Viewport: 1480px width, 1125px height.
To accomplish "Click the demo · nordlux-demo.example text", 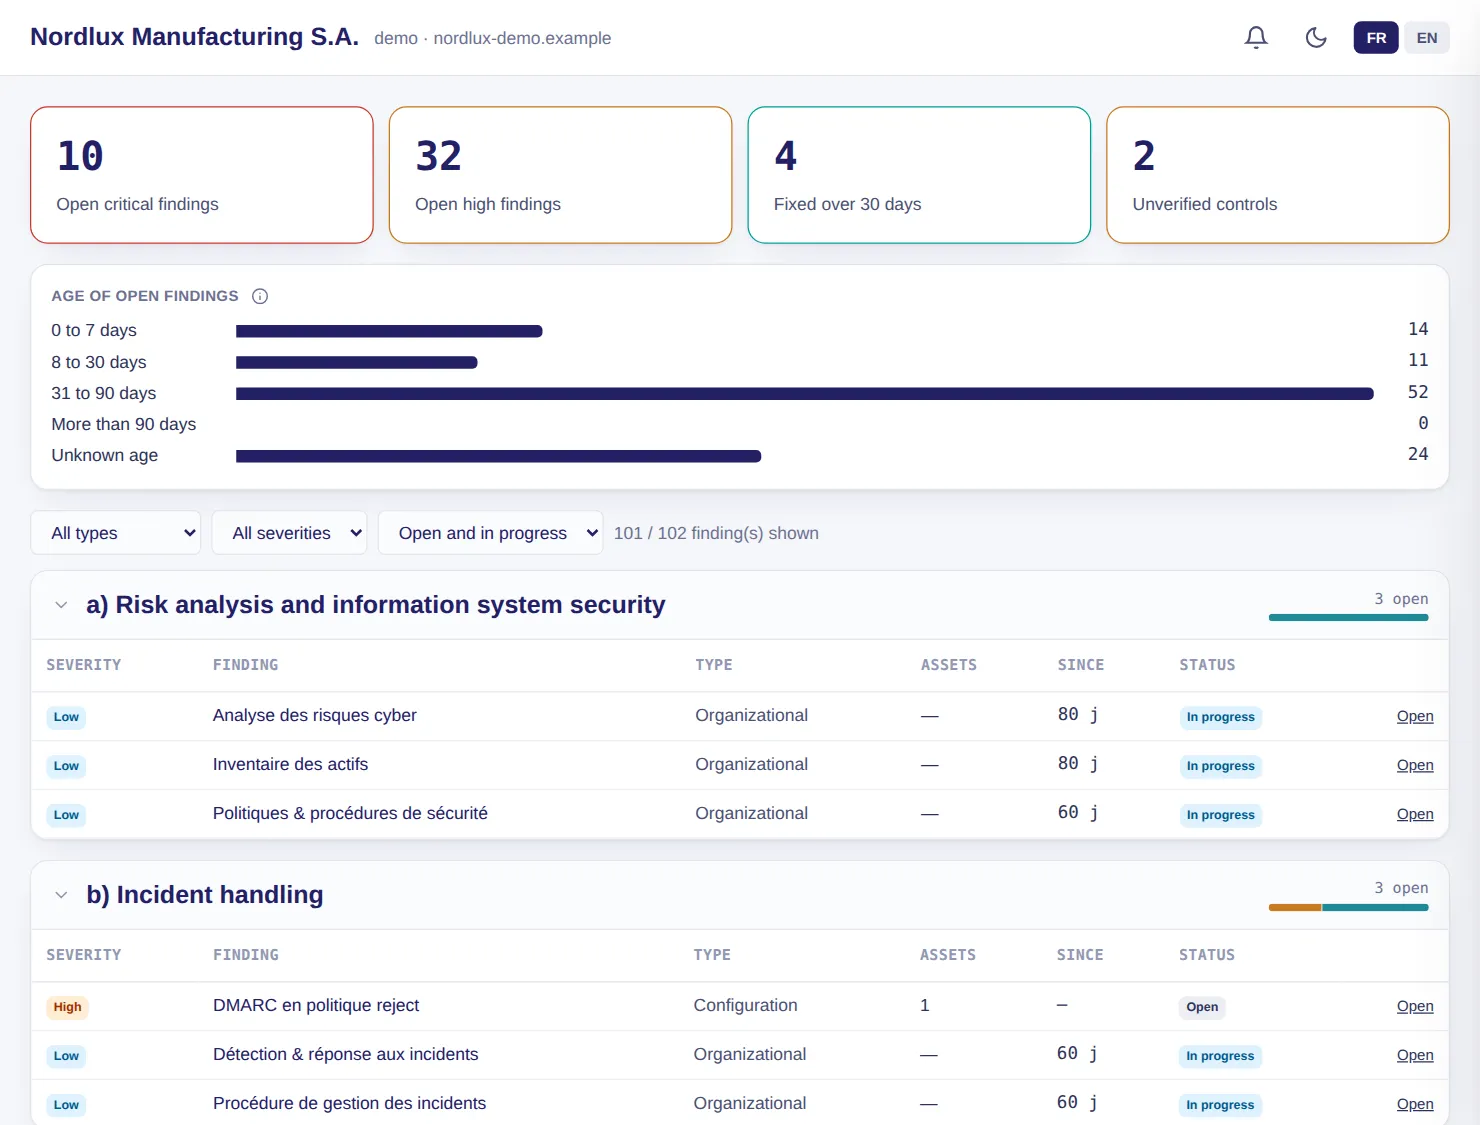I will pyautogui.click(x=493, y=38).
